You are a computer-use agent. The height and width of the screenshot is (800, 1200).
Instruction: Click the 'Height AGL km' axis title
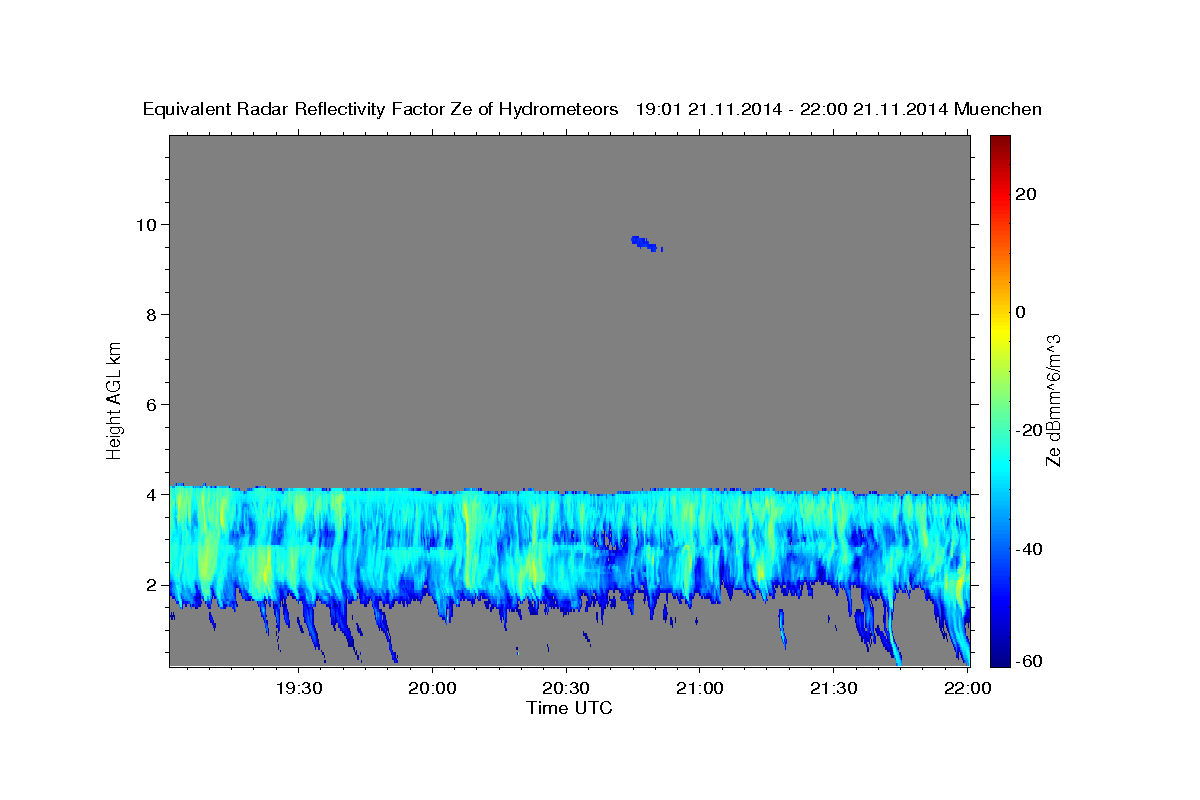[115, 399]
